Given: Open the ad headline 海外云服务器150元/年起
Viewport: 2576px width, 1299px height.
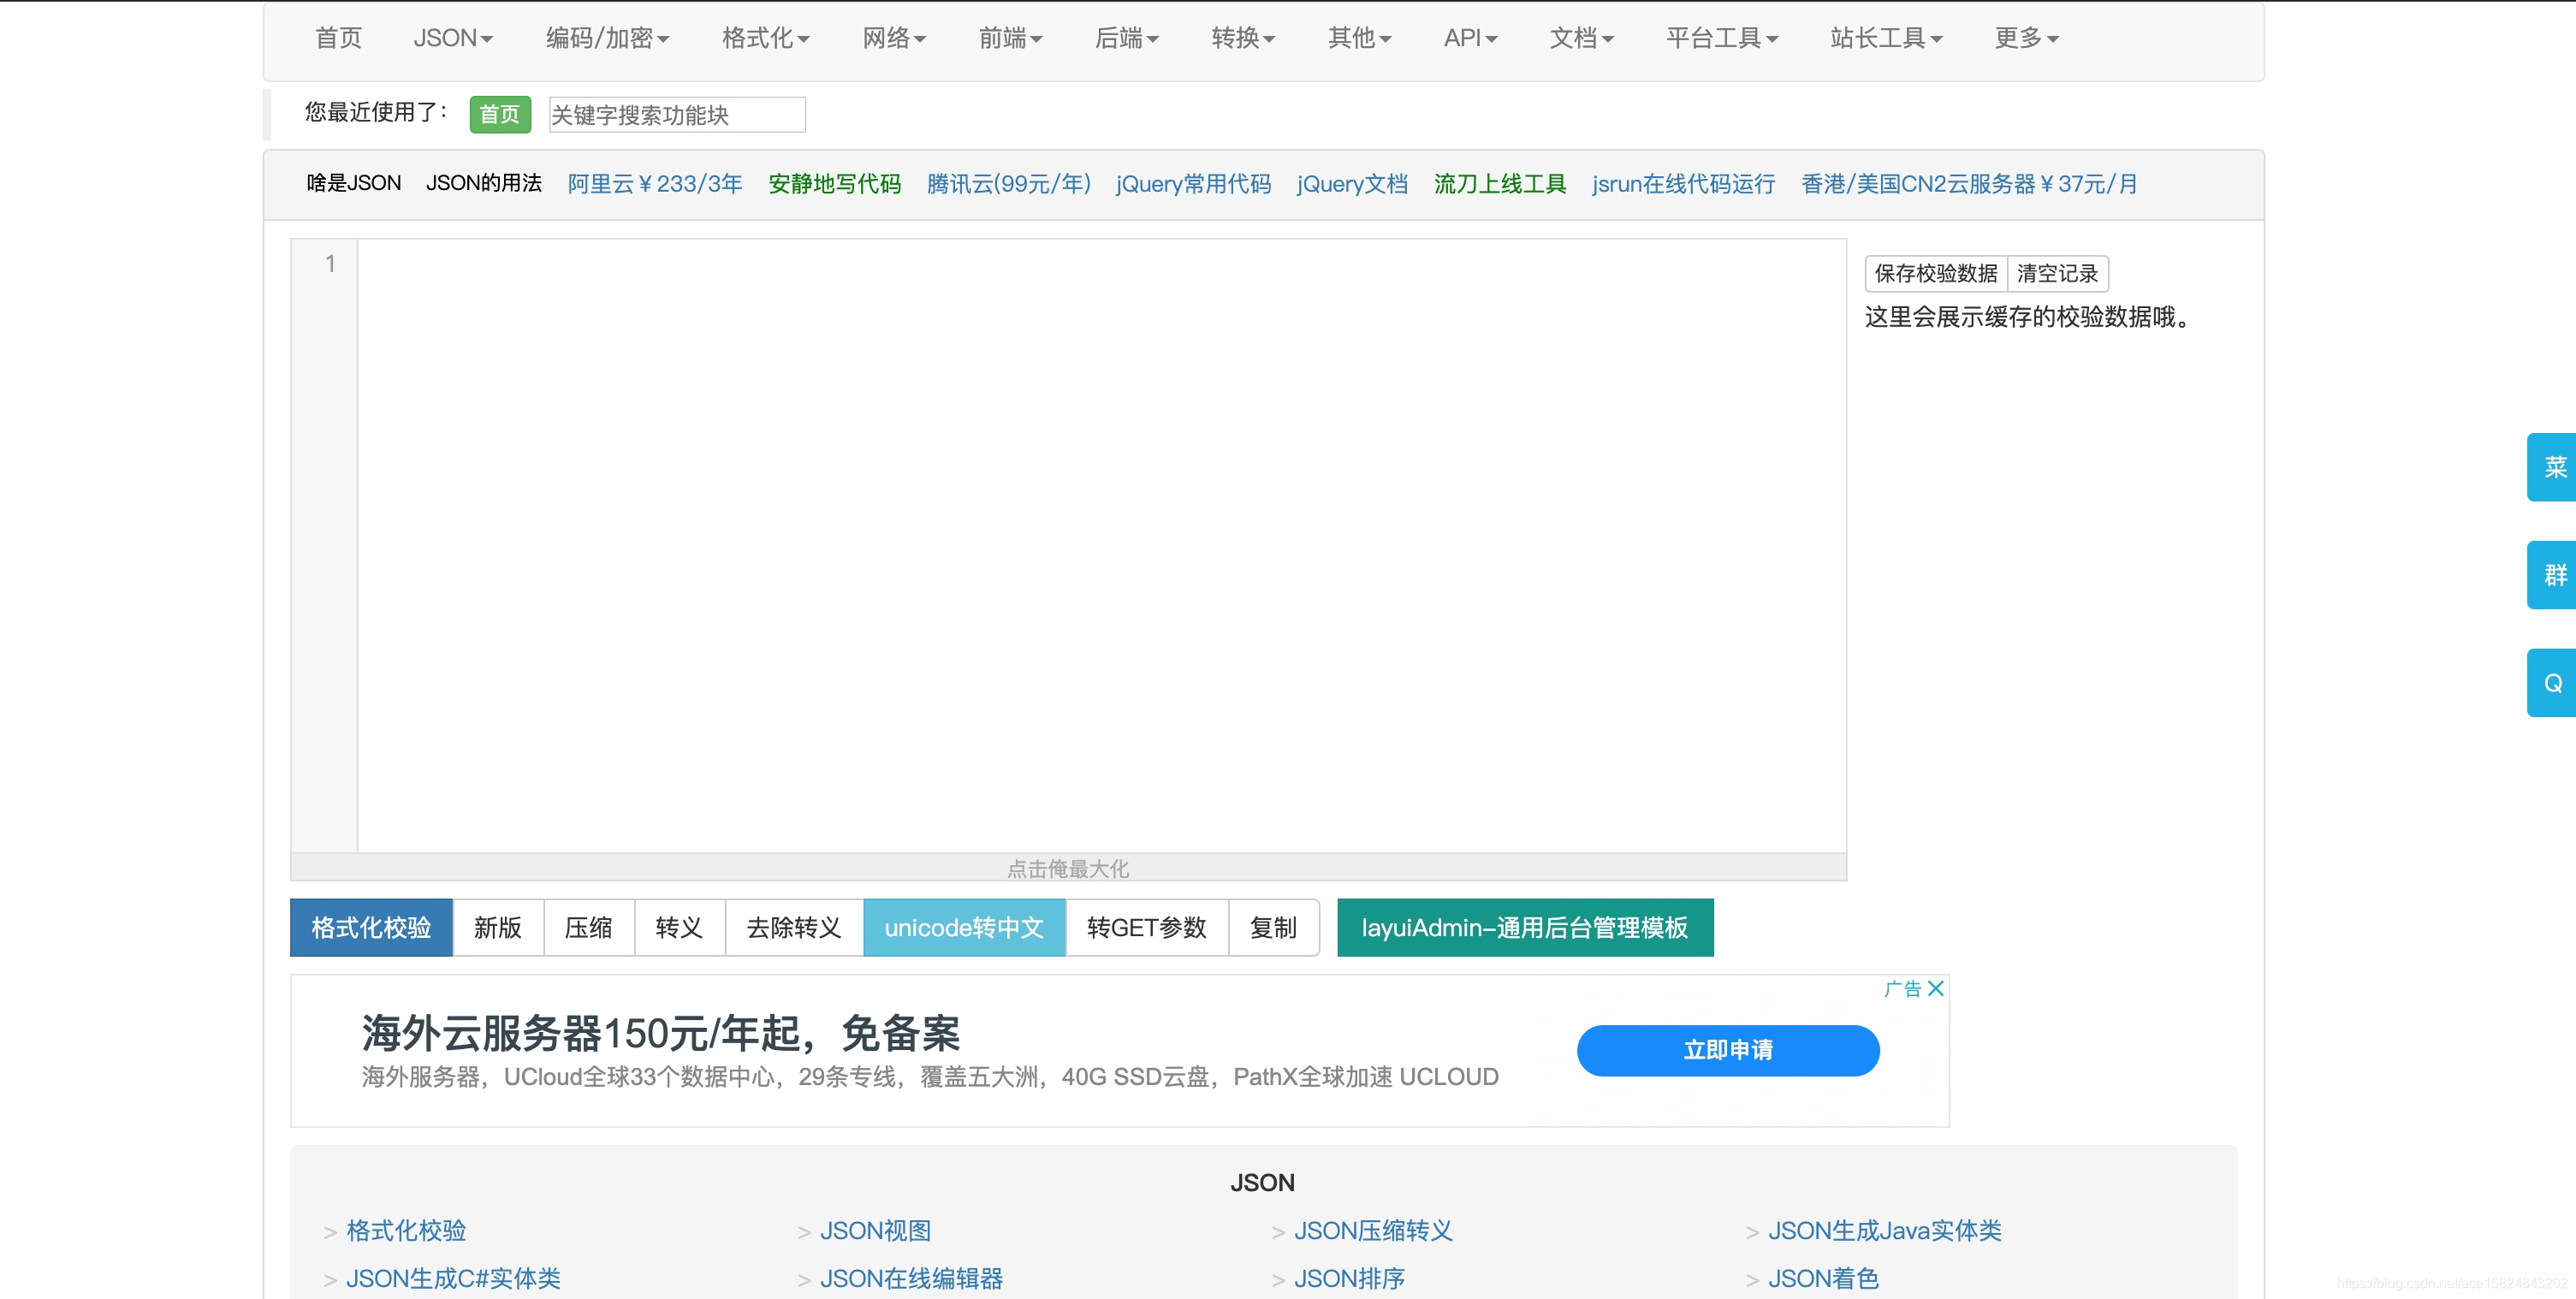Looking at the screenshot, I should (x=660, y=1033).
